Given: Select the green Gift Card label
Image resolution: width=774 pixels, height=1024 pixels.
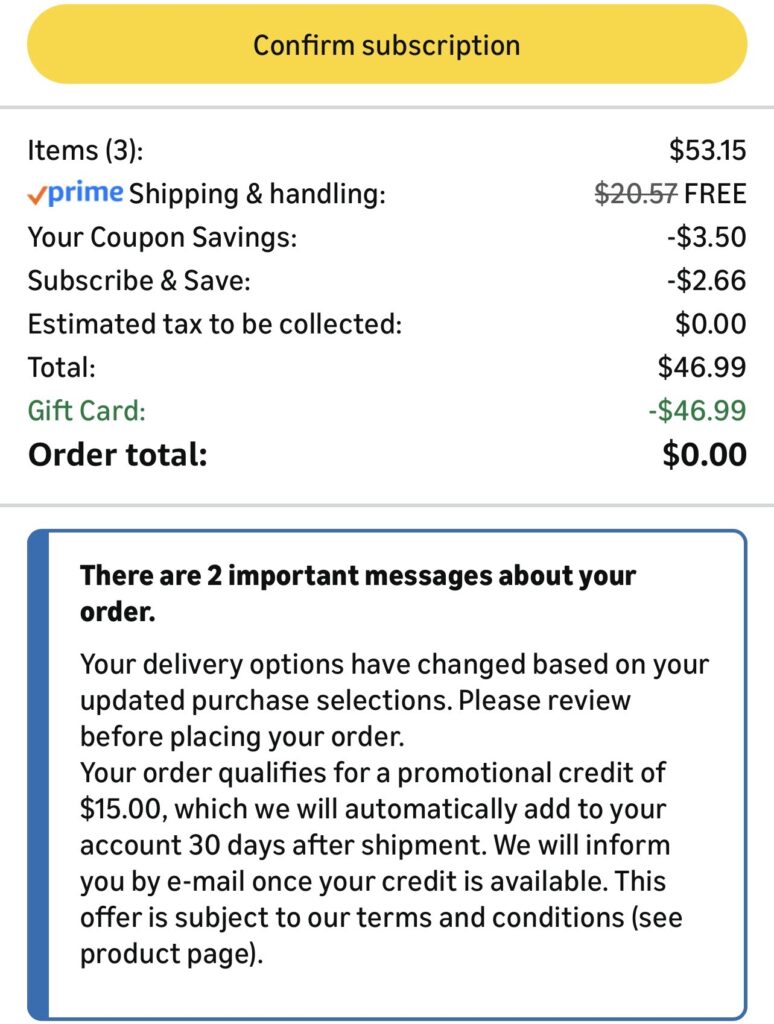Looking at the screenshot, I should point(87,410).
